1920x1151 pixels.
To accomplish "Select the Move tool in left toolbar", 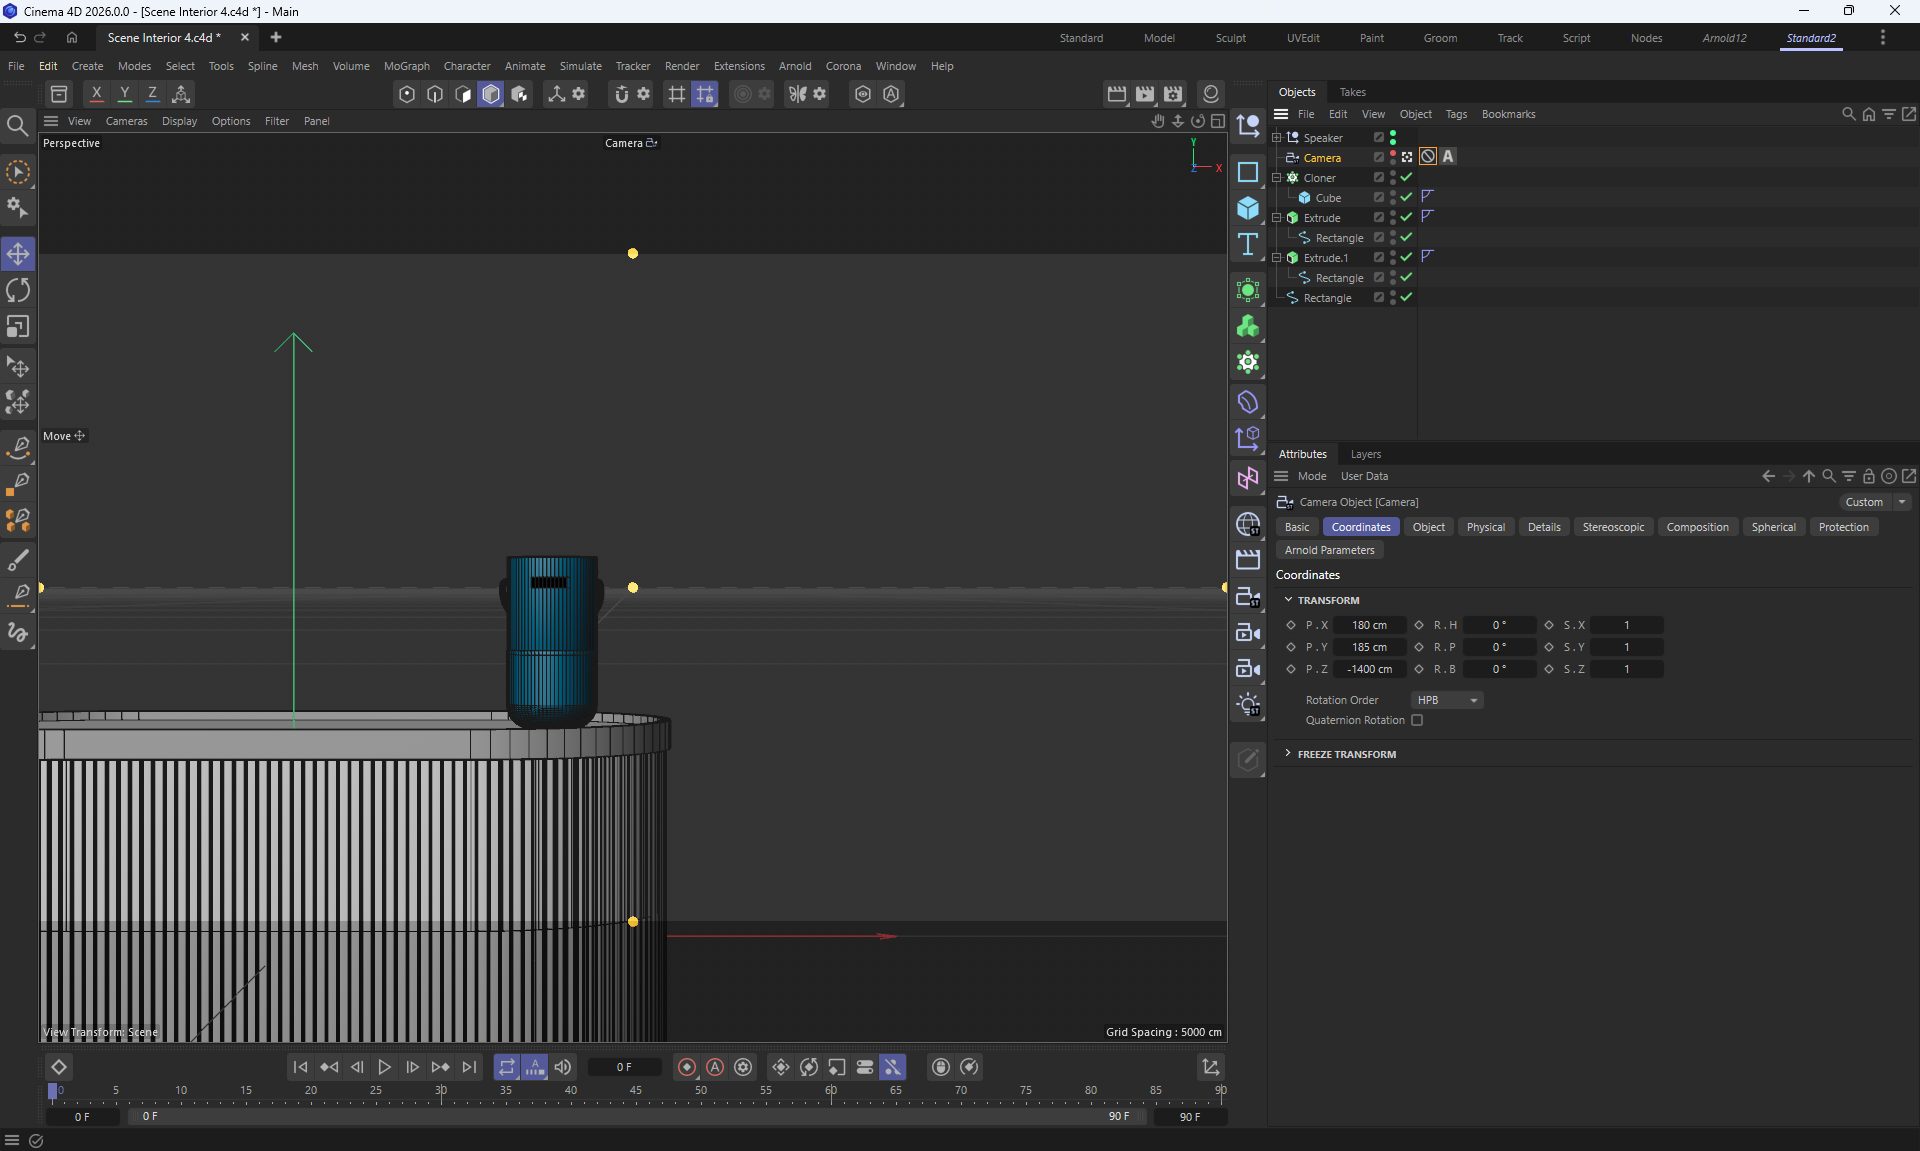I will [x=18, y=254].
